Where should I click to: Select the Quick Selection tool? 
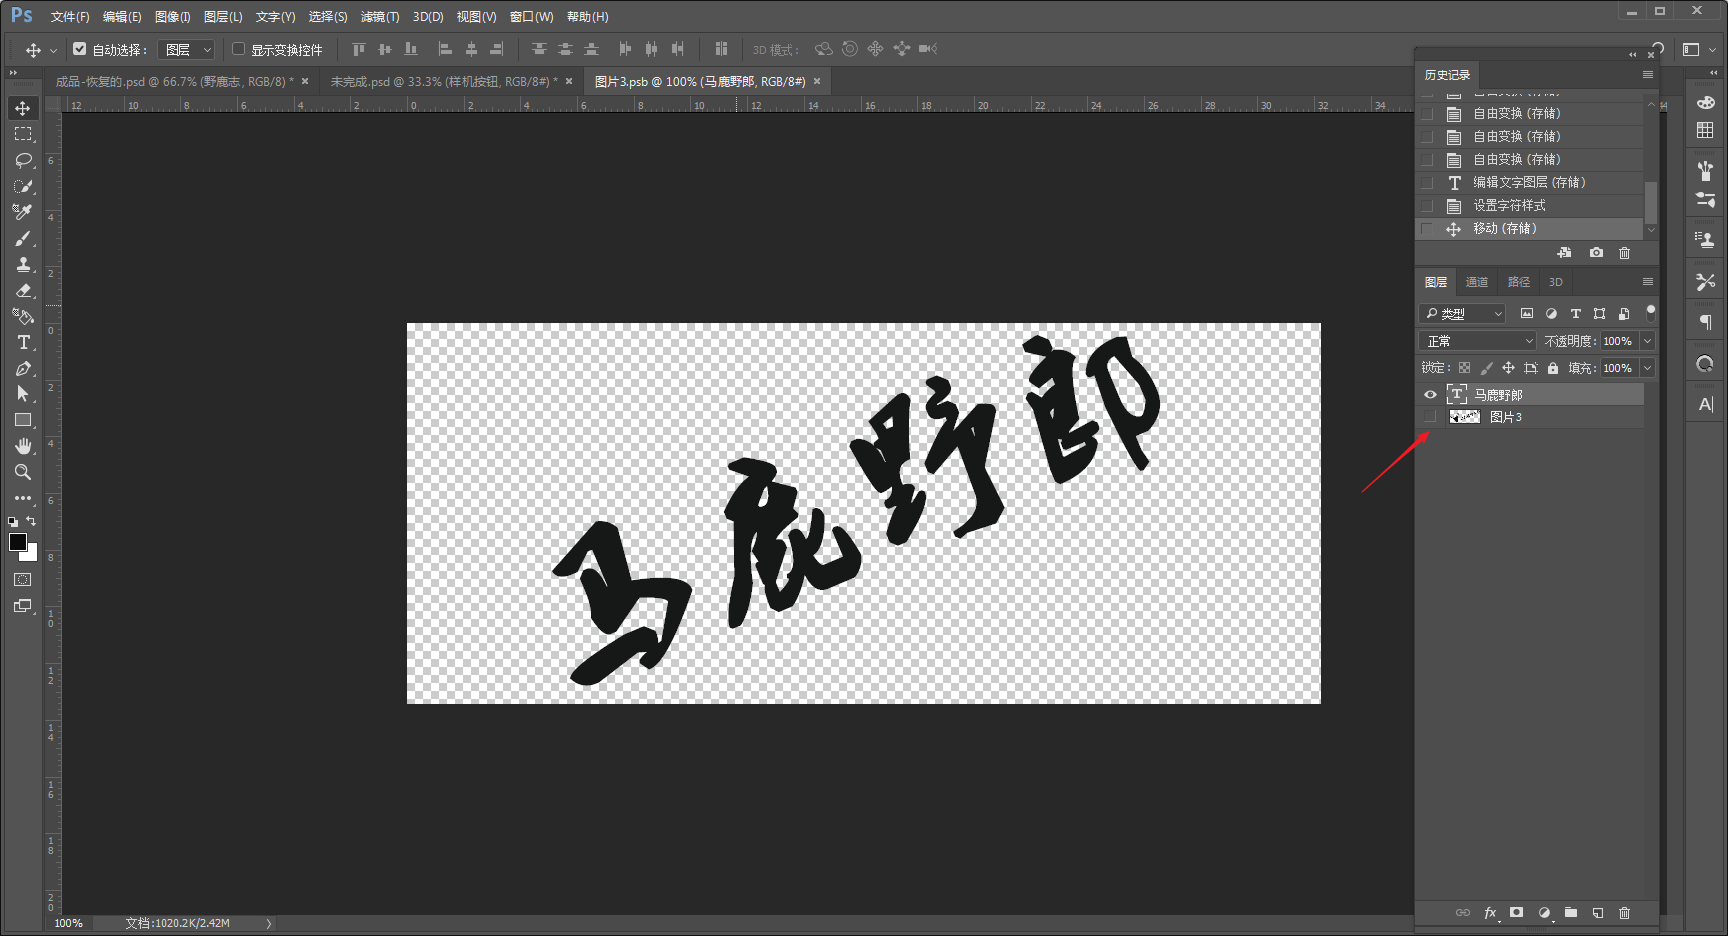tap(23, 186)
